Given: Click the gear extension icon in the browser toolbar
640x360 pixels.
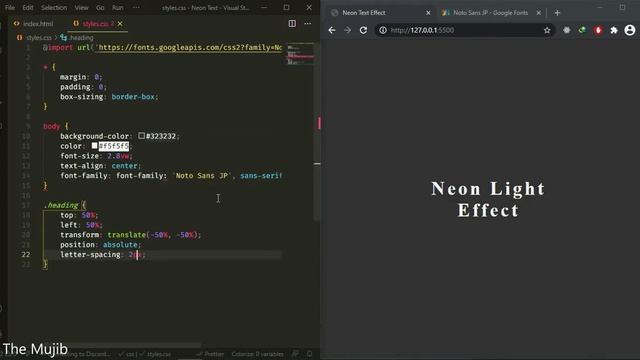Looking at the screenshot, I should (567, 30).
